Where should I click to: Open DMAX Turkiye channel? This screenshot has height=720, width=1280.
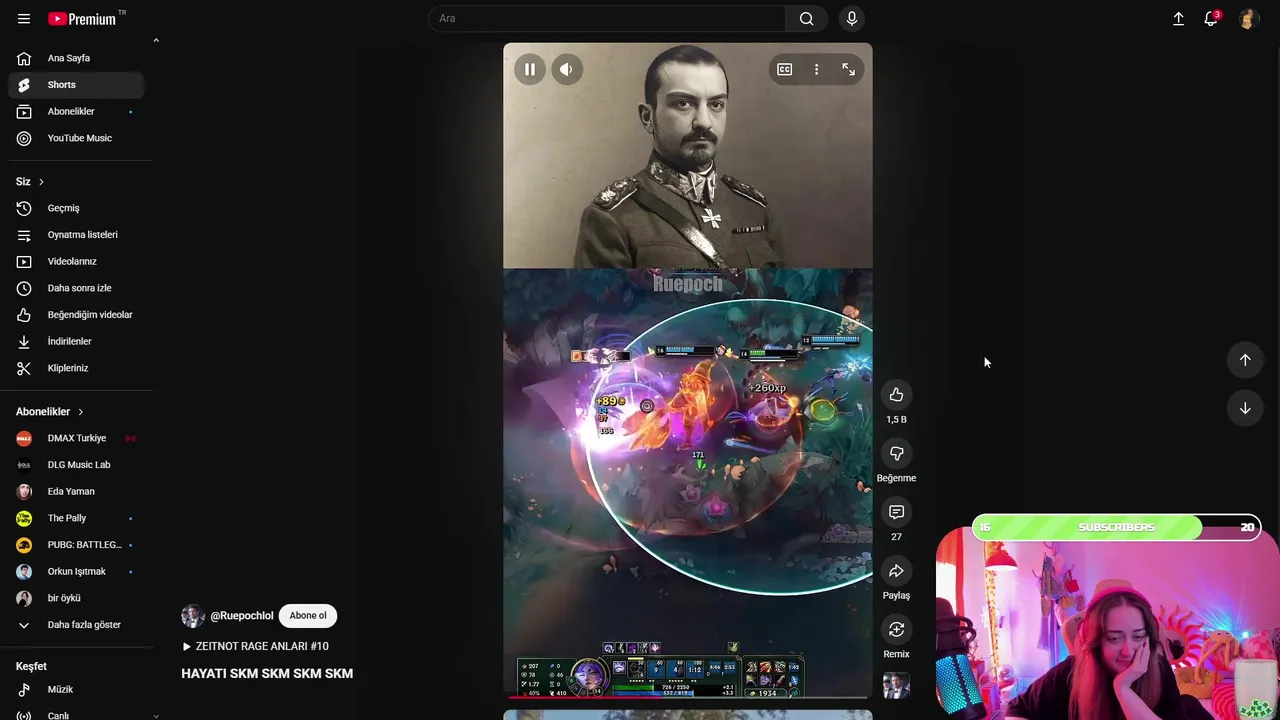76,438
